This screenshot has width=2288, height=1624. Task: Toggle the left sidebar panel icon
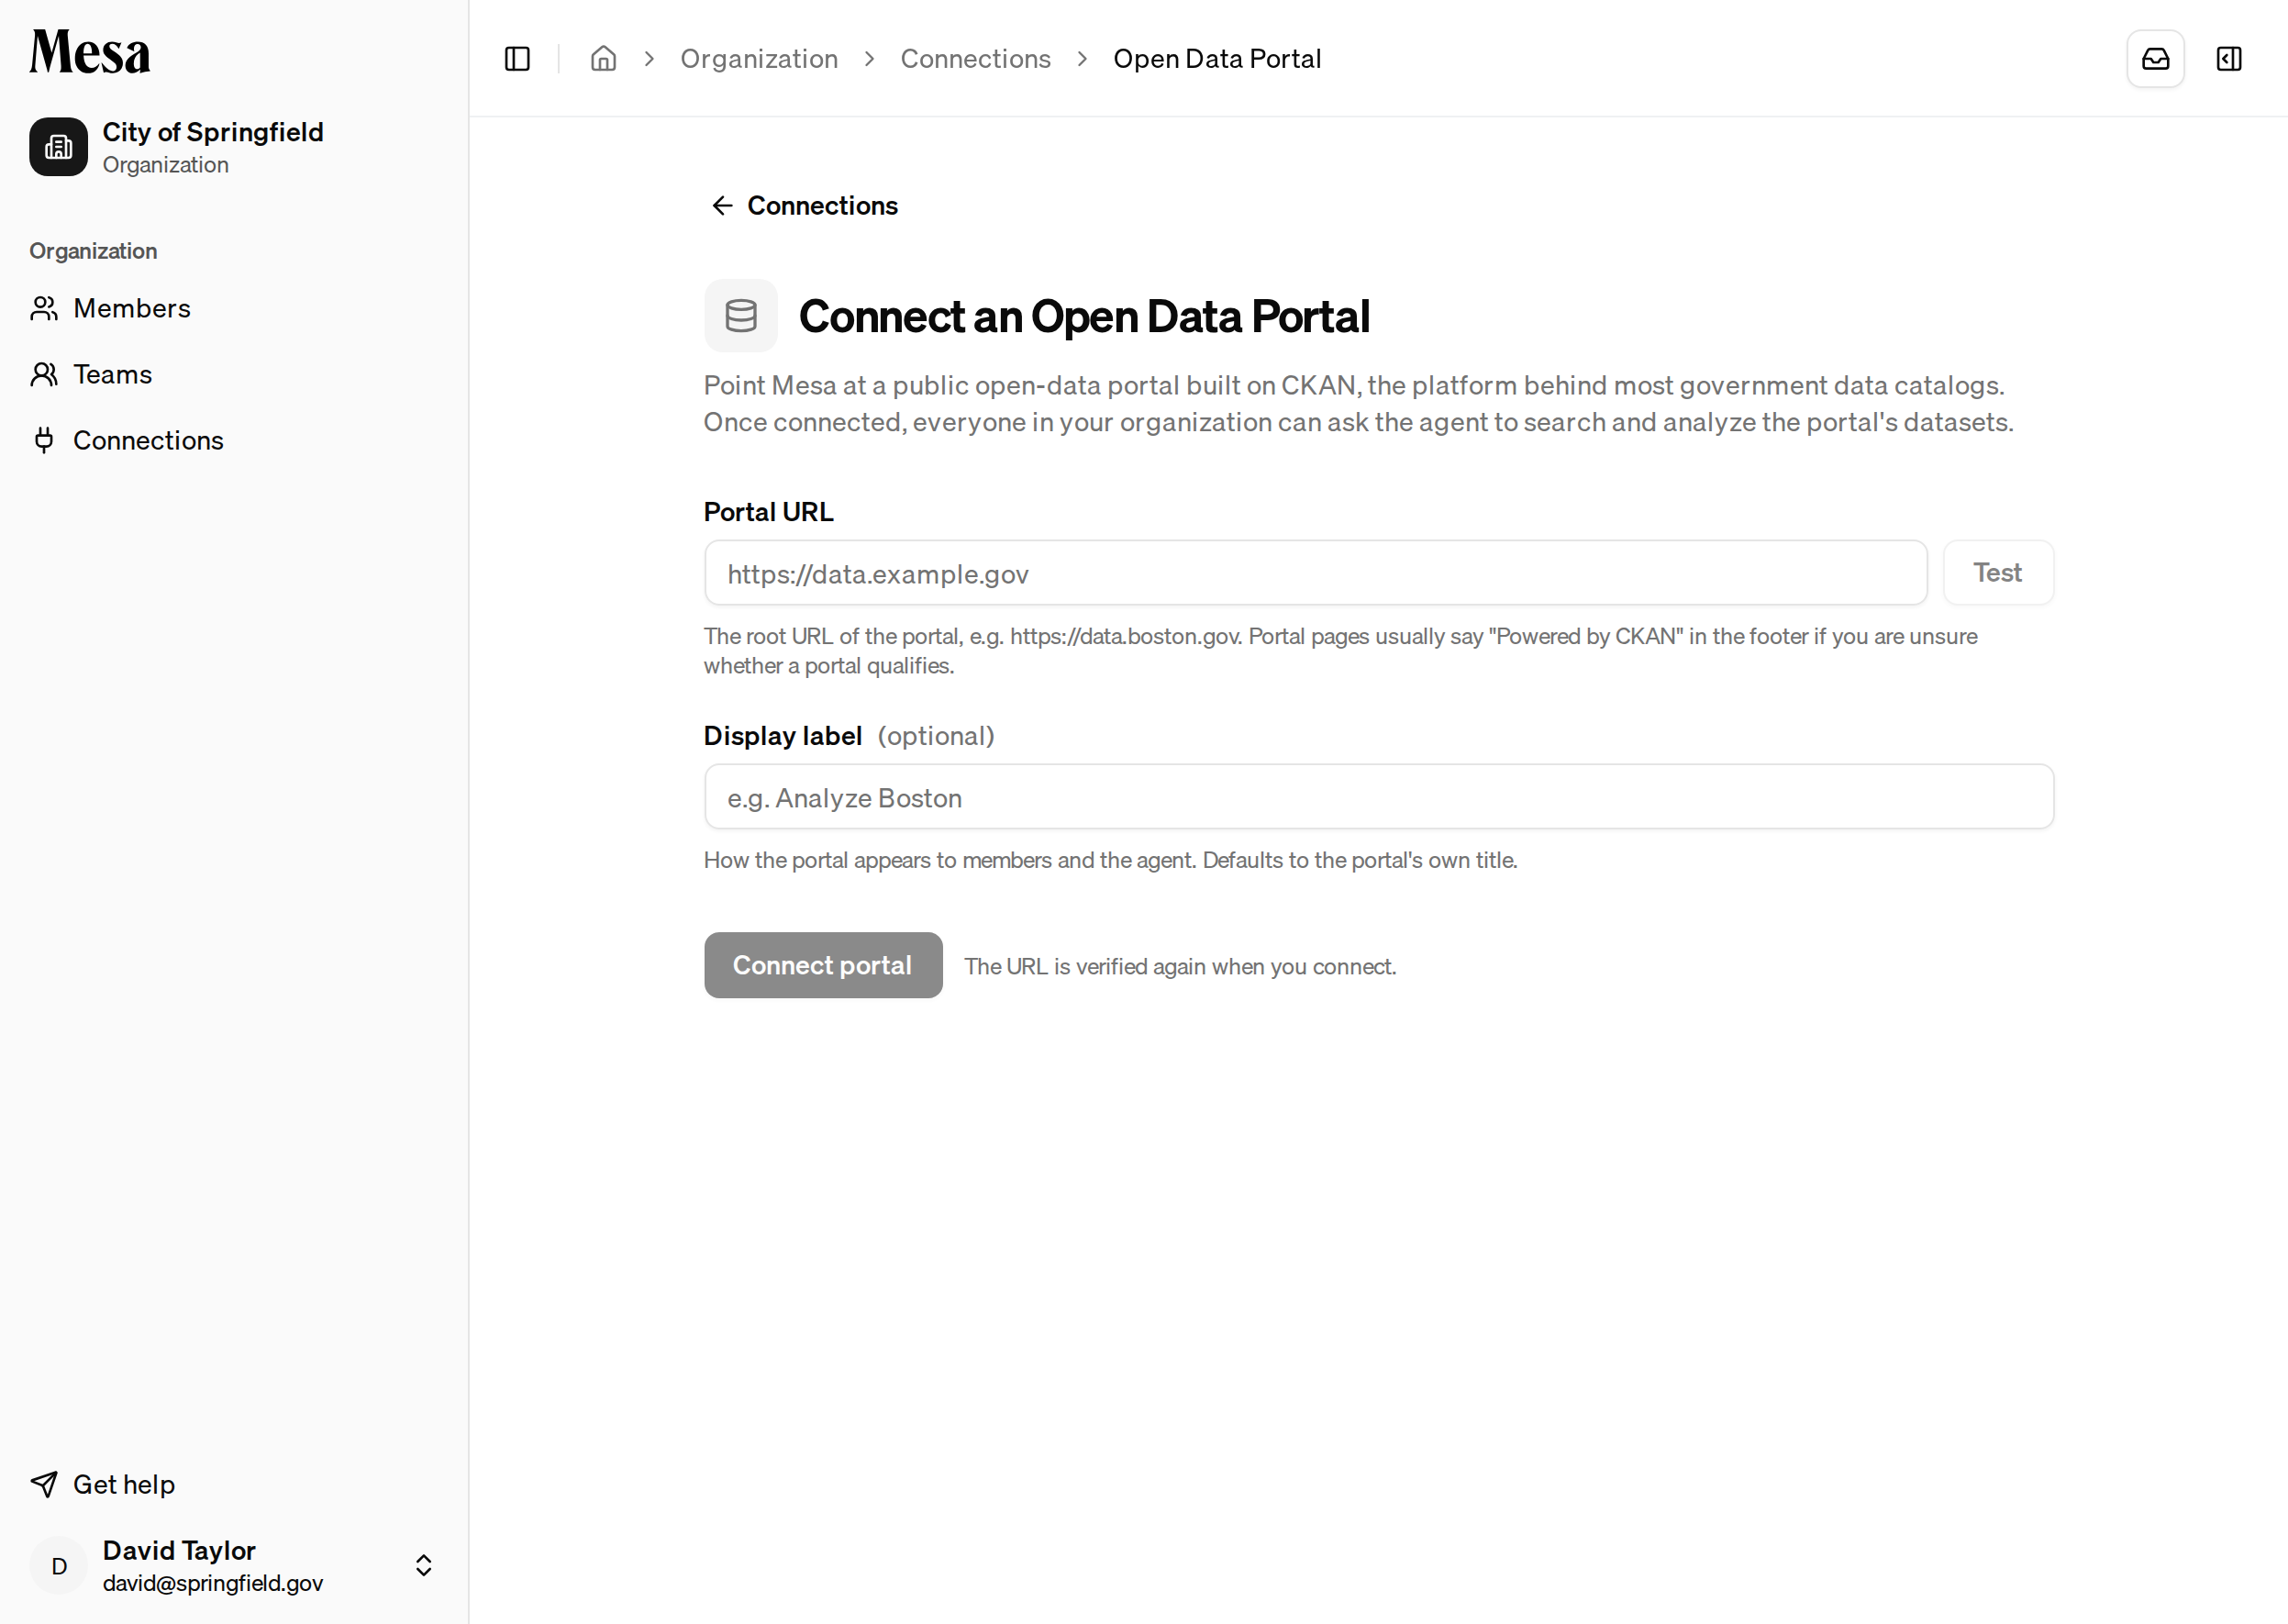click(x=517, y=59)
